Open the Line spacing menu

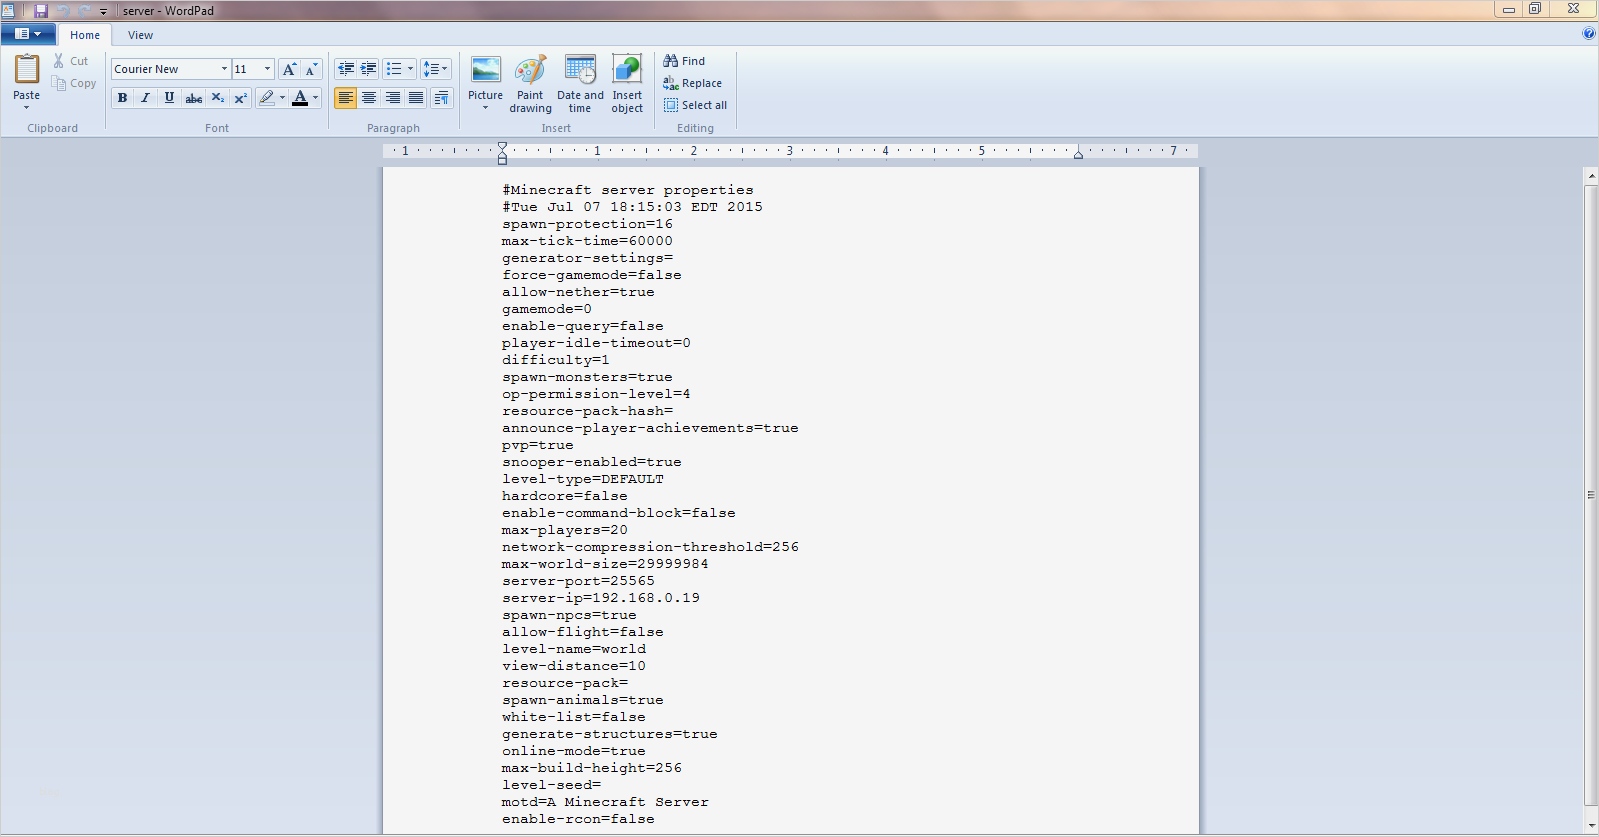[436, 69]
